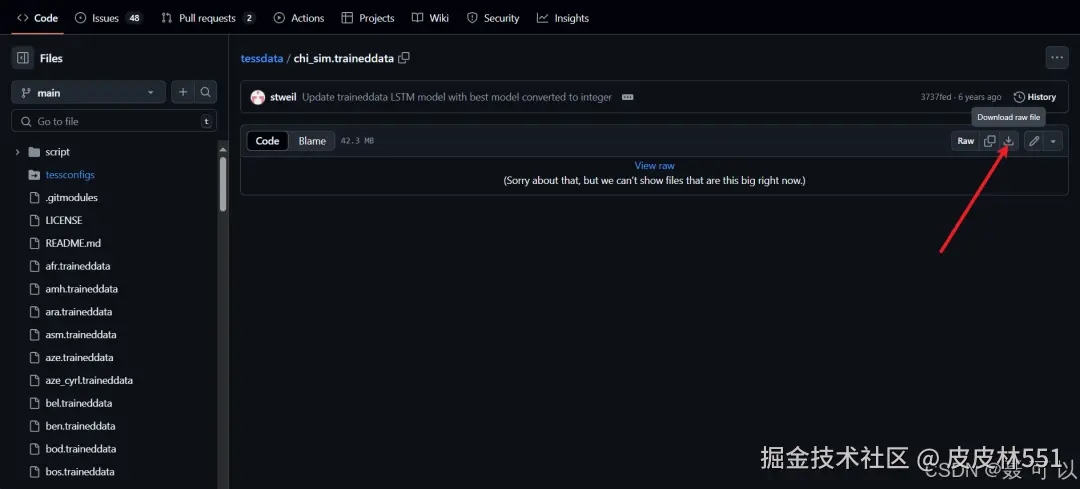Expand commit message ellipsis button

pos(627,97)
